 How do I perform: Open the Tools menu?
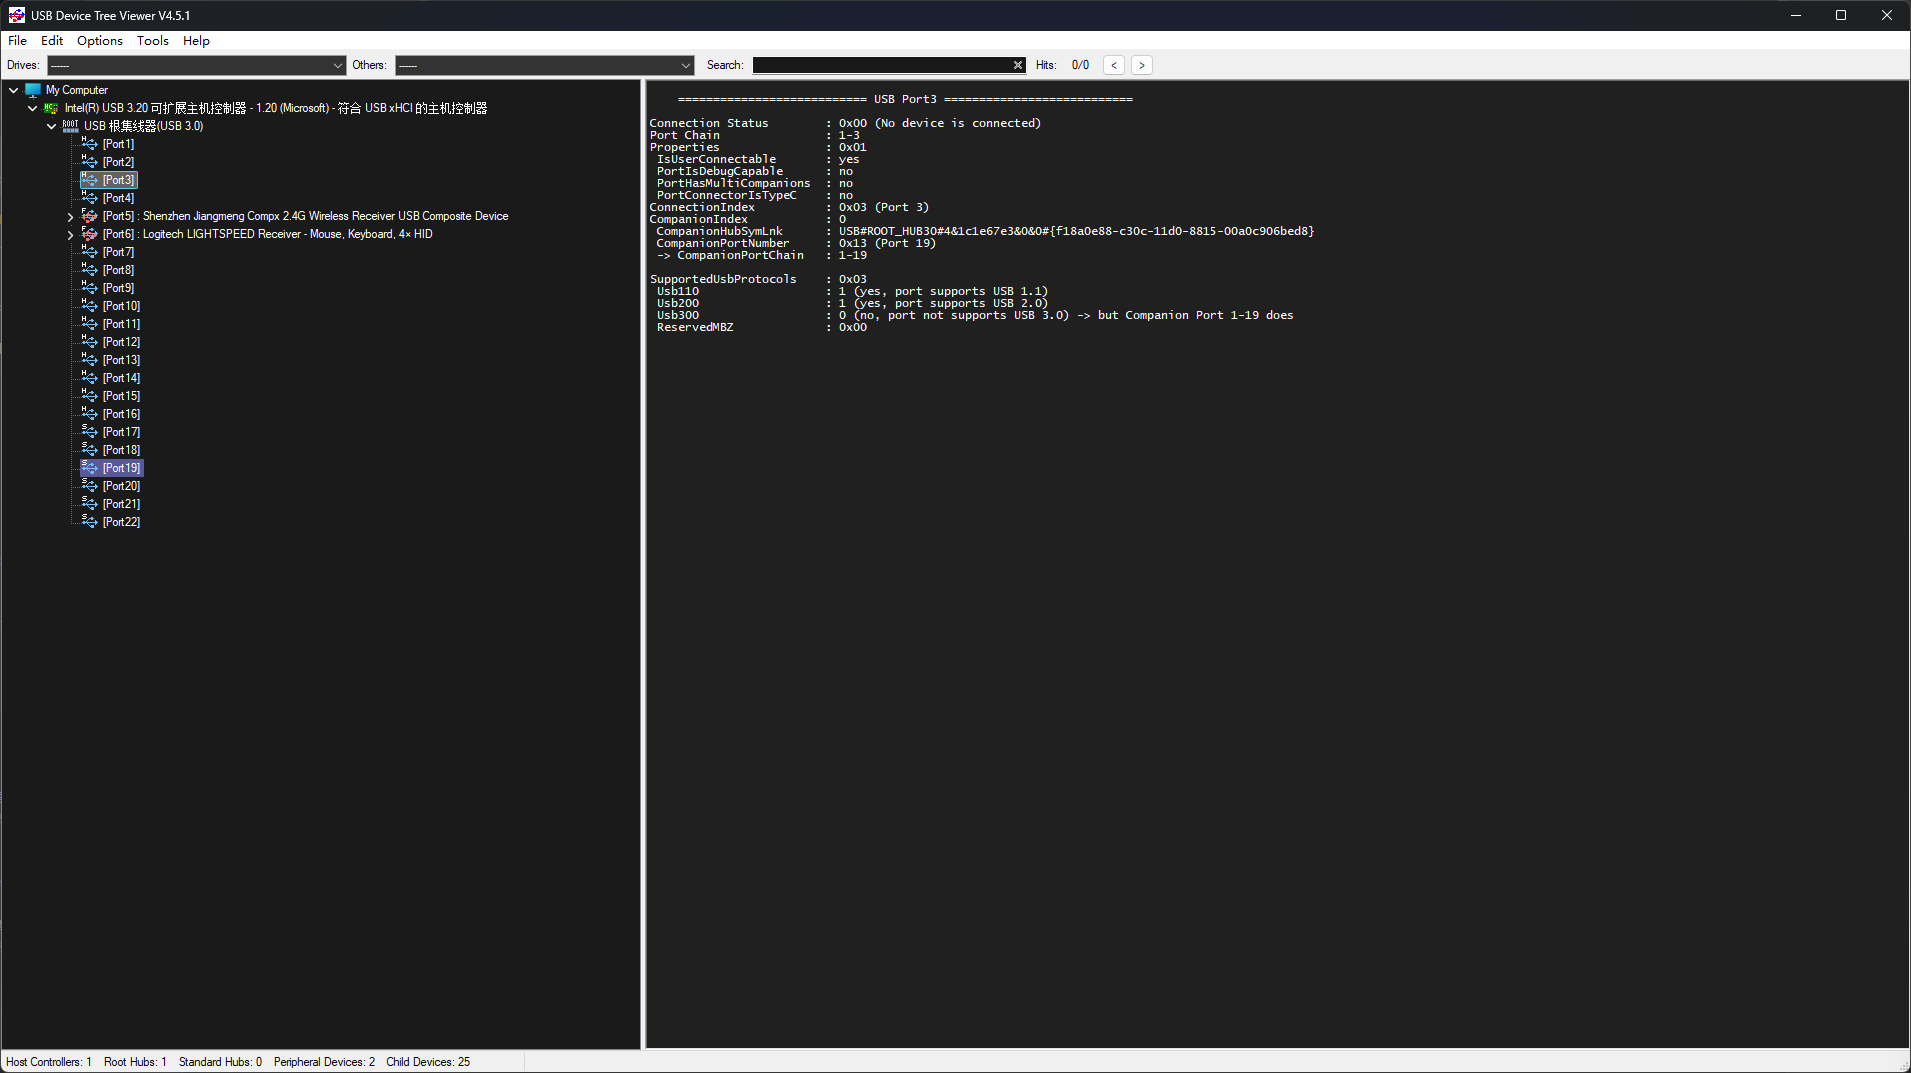(152, 41)
